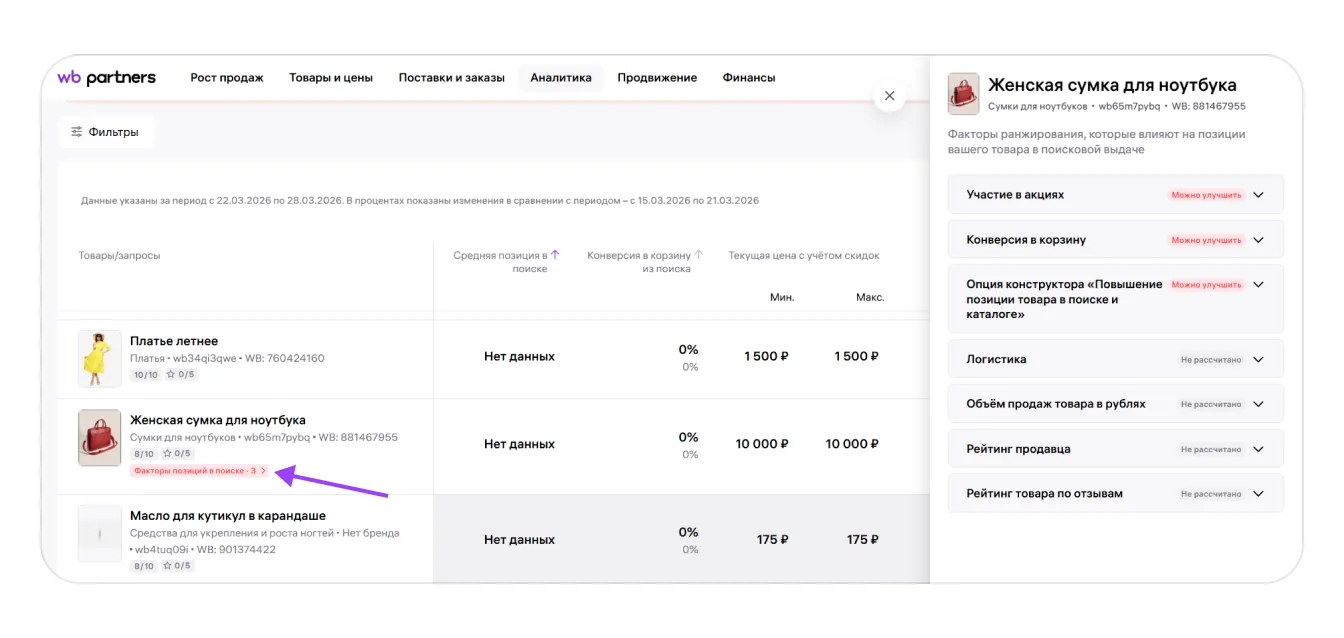Viewport: 1344px width, 638px height.
Task: Click the bag image in side panel header
Action: [x=963, y=94]
